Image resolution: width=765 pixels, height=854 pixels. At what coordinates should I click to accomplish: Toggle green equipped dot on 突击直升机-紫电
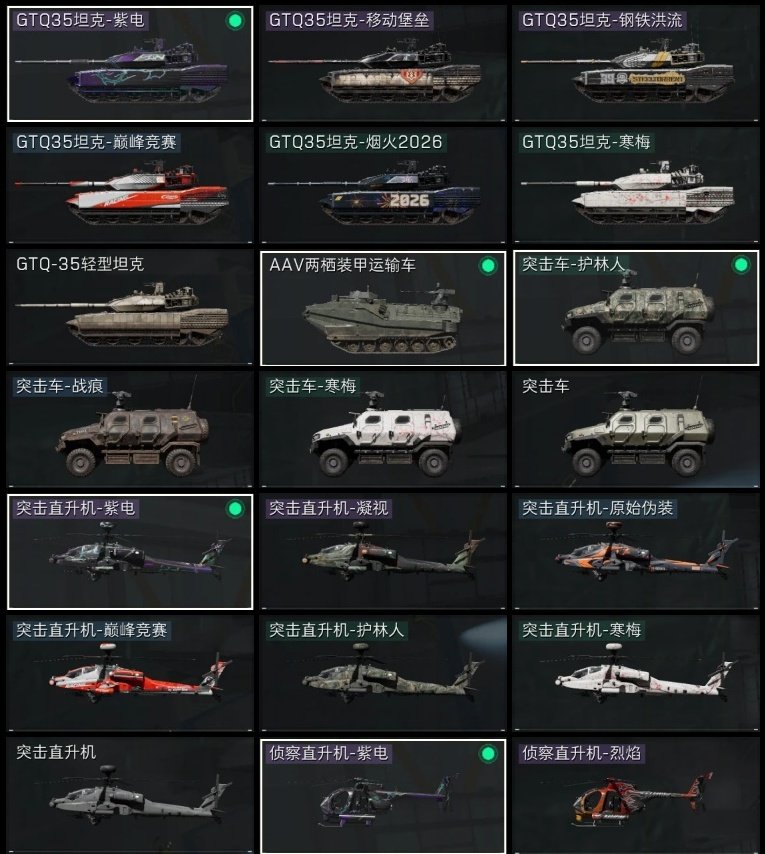[235, 509]
